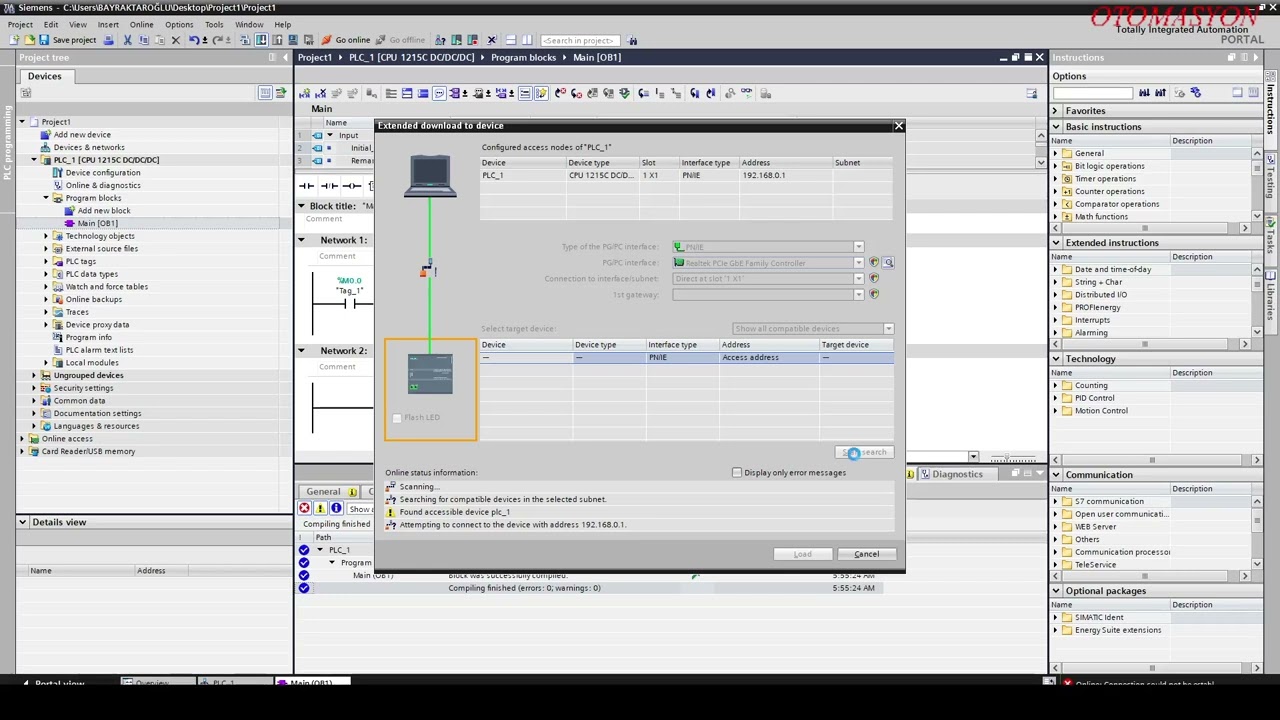Click the Load button in download dialog
The height and width of the screenshot is (720, 1280).
coord(803,554)
